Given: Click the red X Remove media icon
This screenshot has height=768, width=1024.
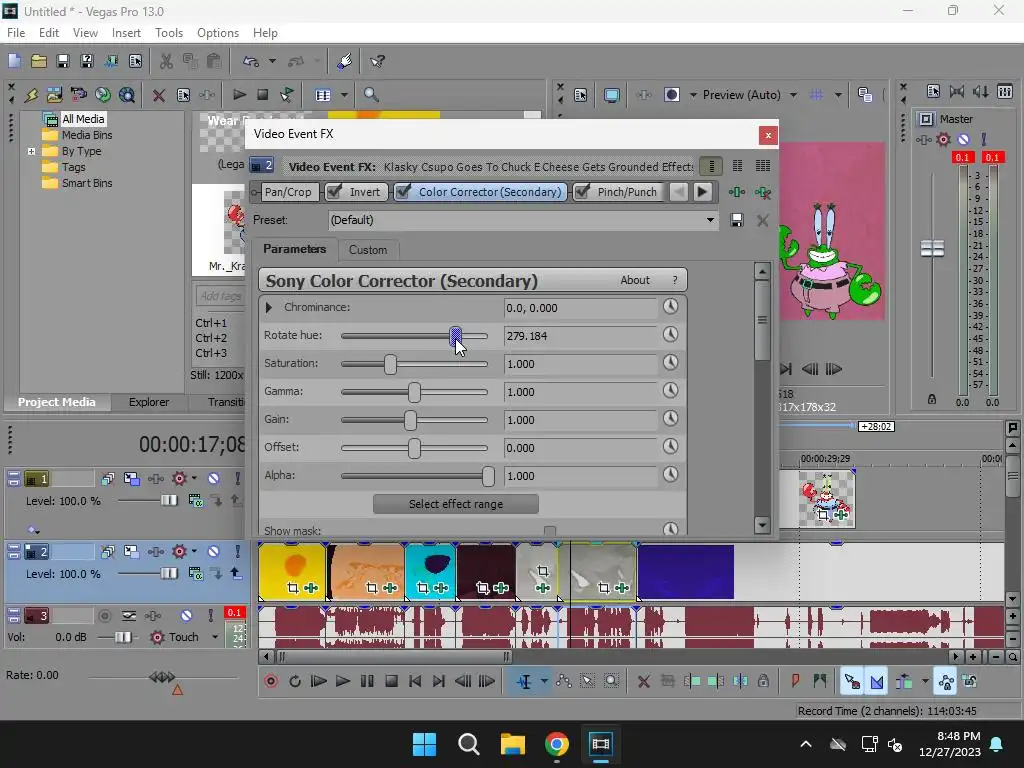Looking at the screenshot, I should point(158,95).
